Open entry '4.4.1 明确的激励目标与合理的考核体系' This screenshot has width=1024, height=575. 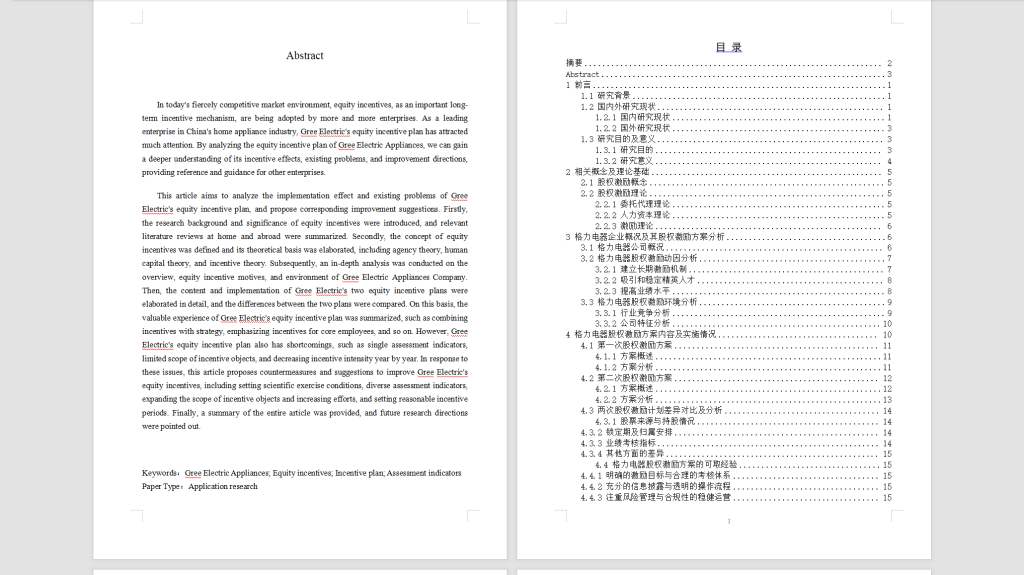point(736,476)
